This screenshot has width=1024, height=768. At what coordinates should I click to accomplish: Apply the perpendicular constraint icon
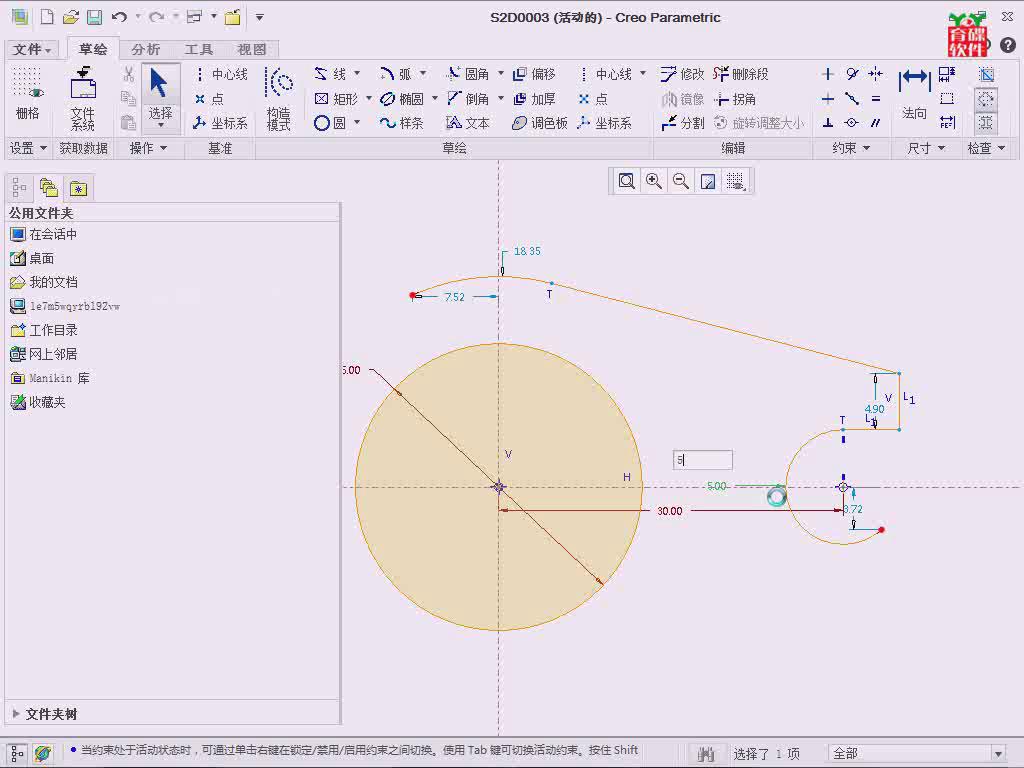point(827,123)
